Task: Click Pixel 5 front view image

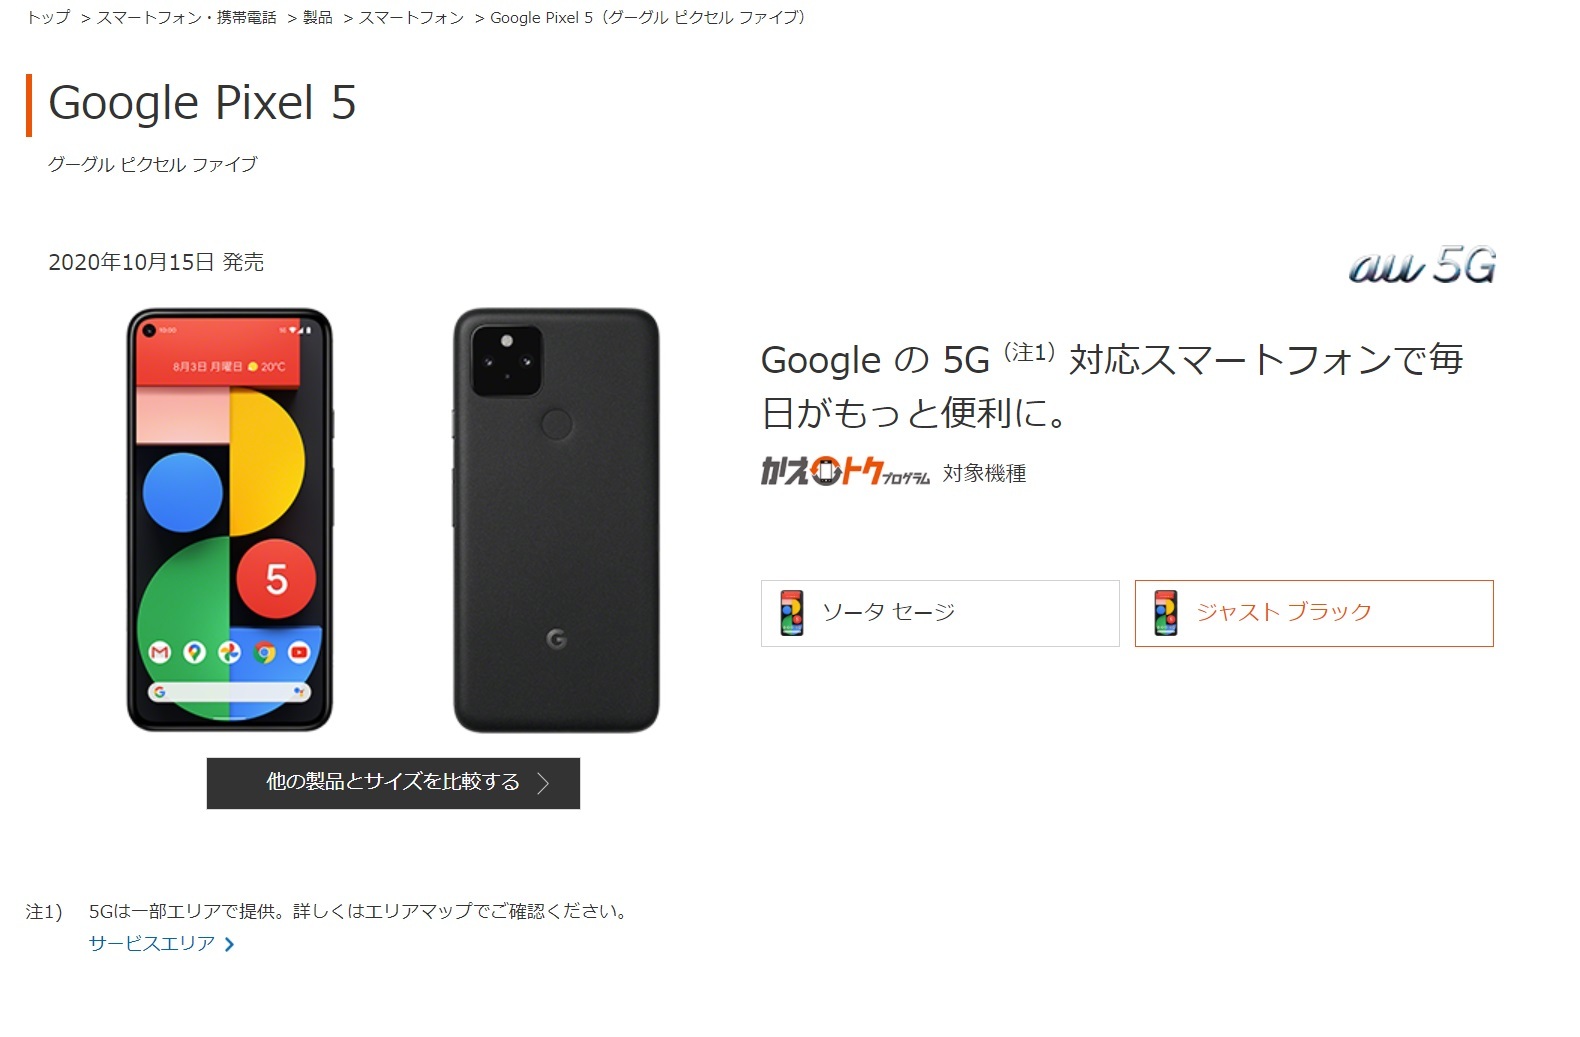Action: [229, 519]
